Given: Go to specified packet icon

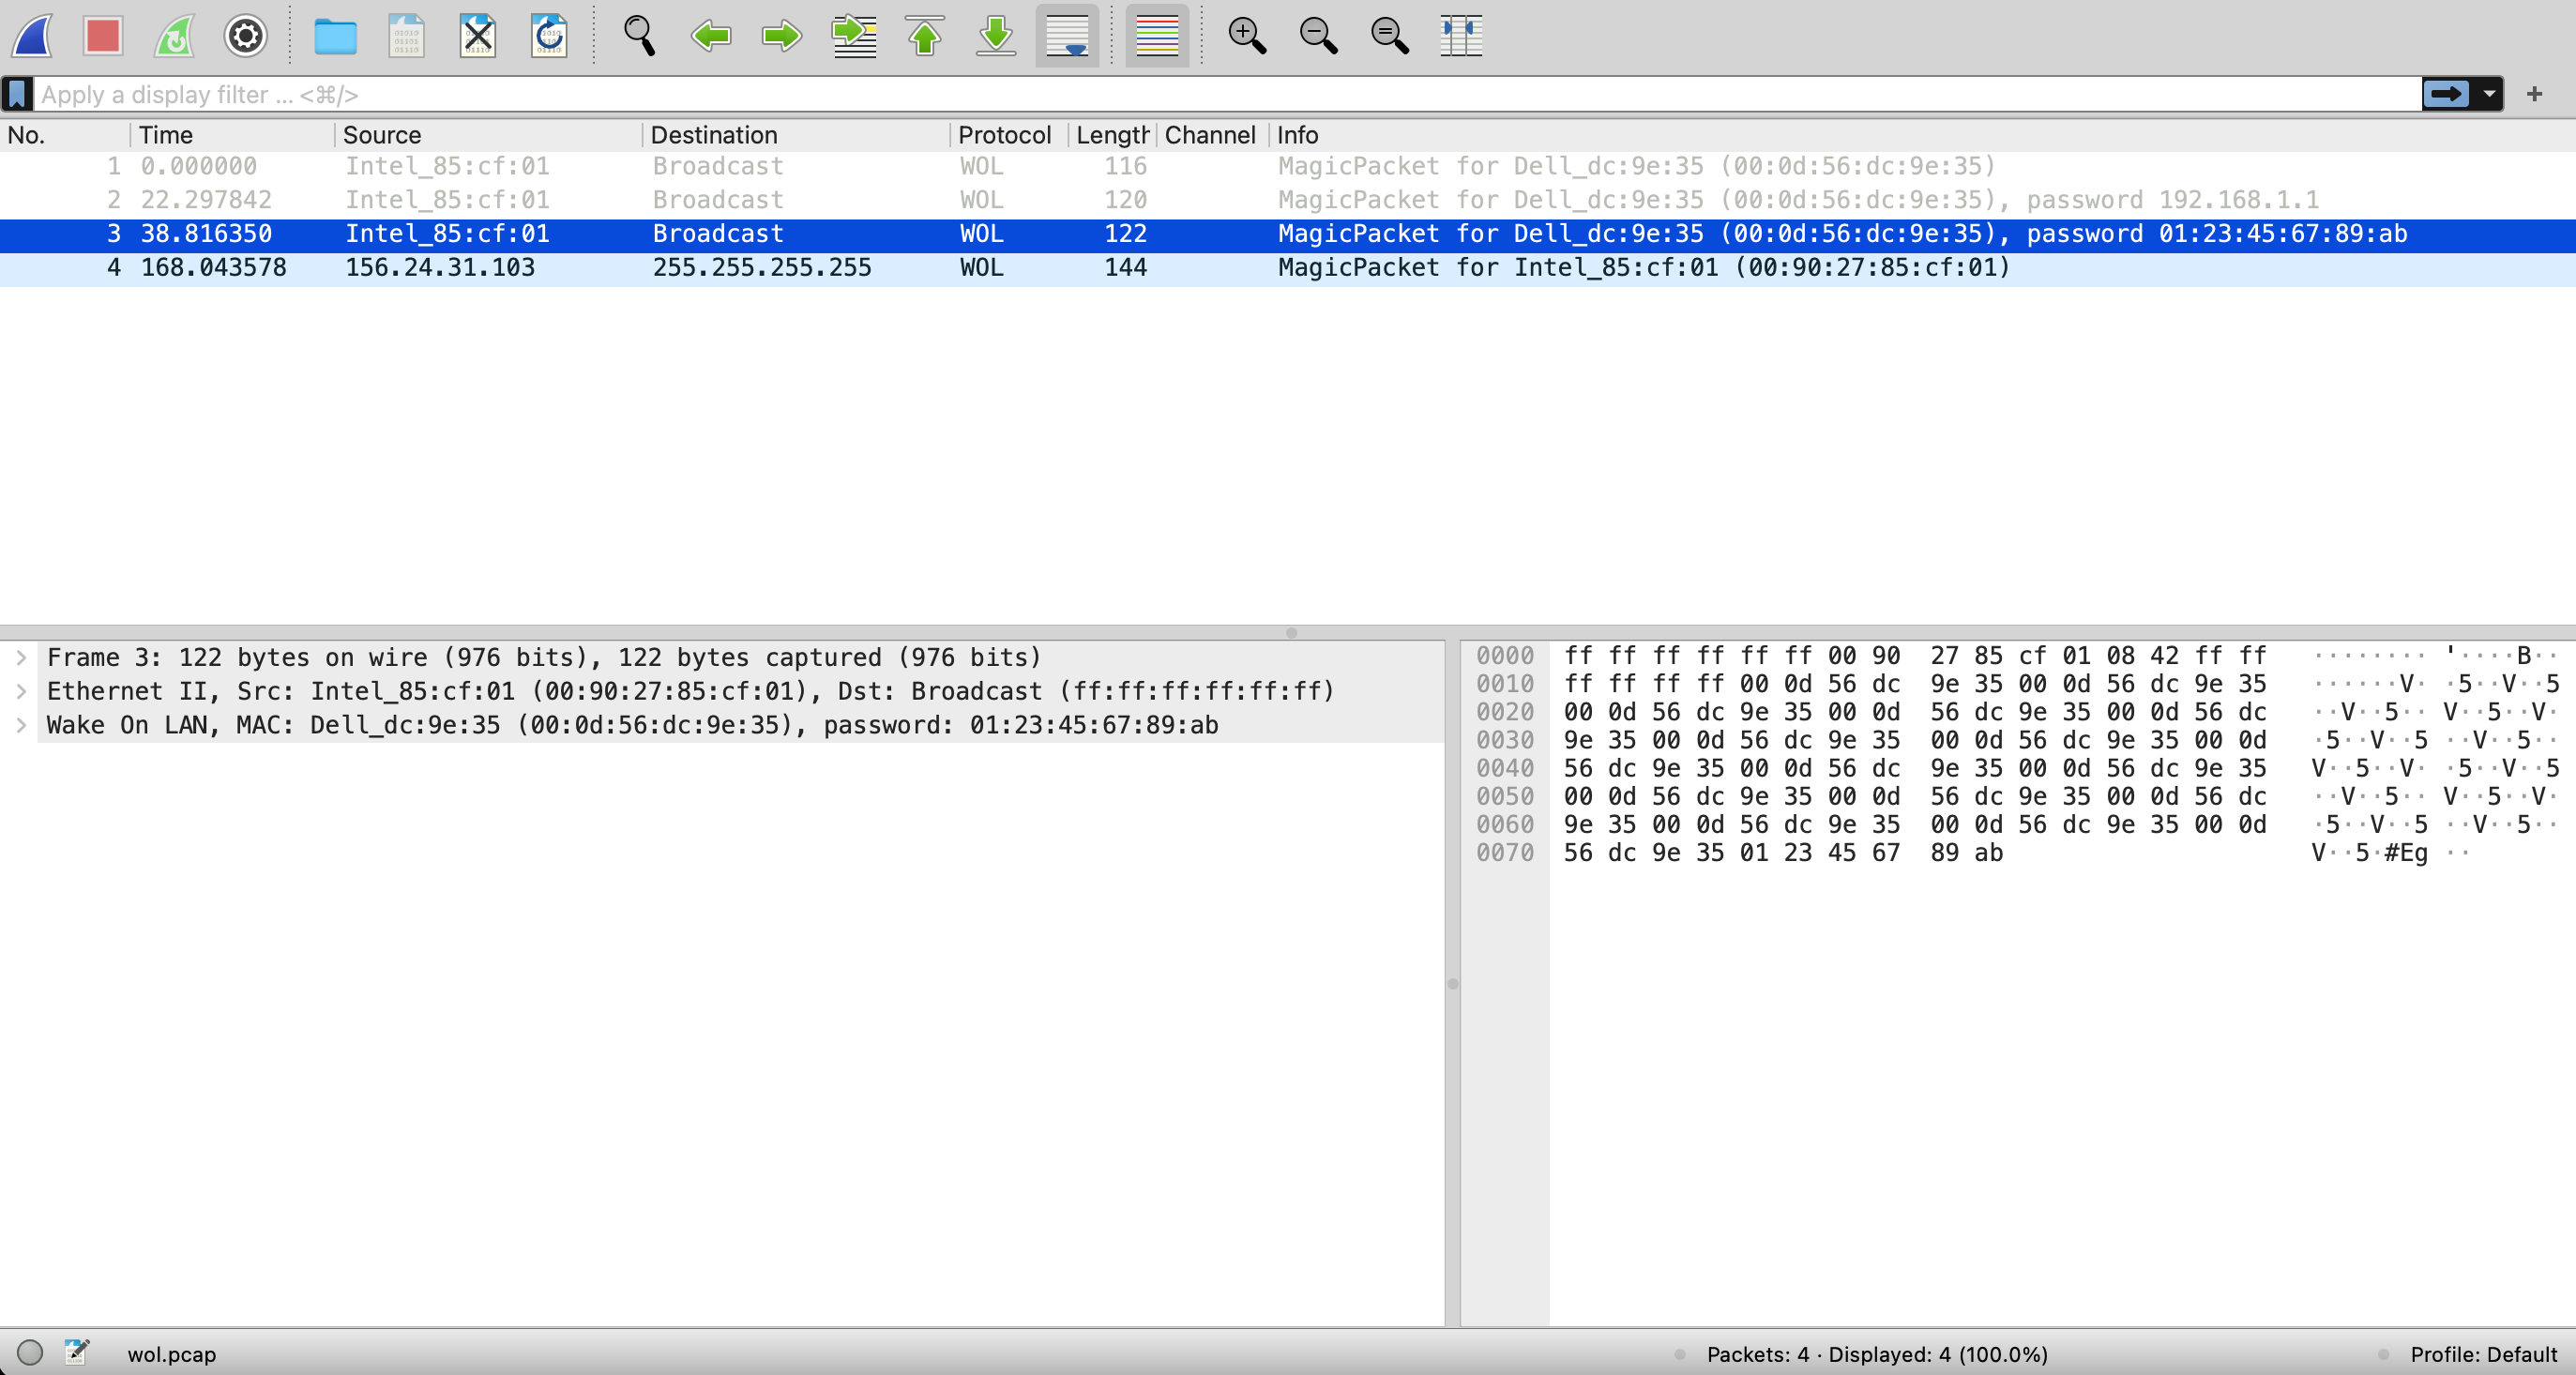Looking at the screenshot, I should pos(854,36).
